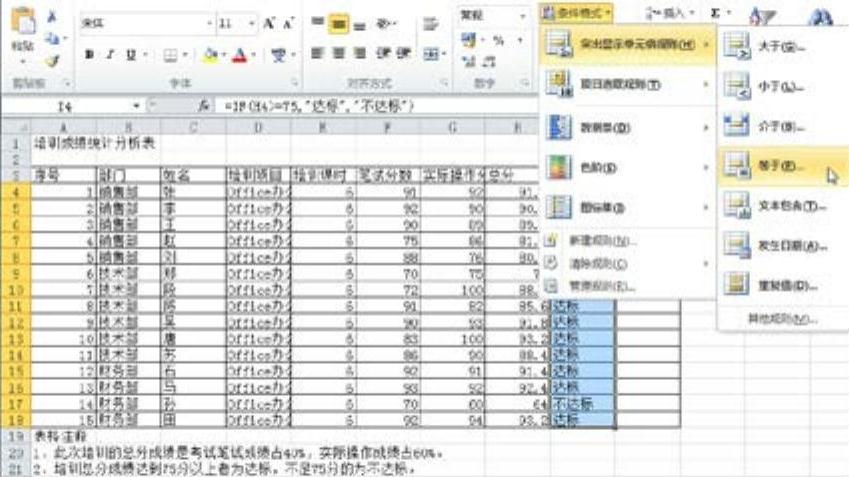Toggle the Center horizontal alignment button

pyautogui.click(x=338, y=53)
